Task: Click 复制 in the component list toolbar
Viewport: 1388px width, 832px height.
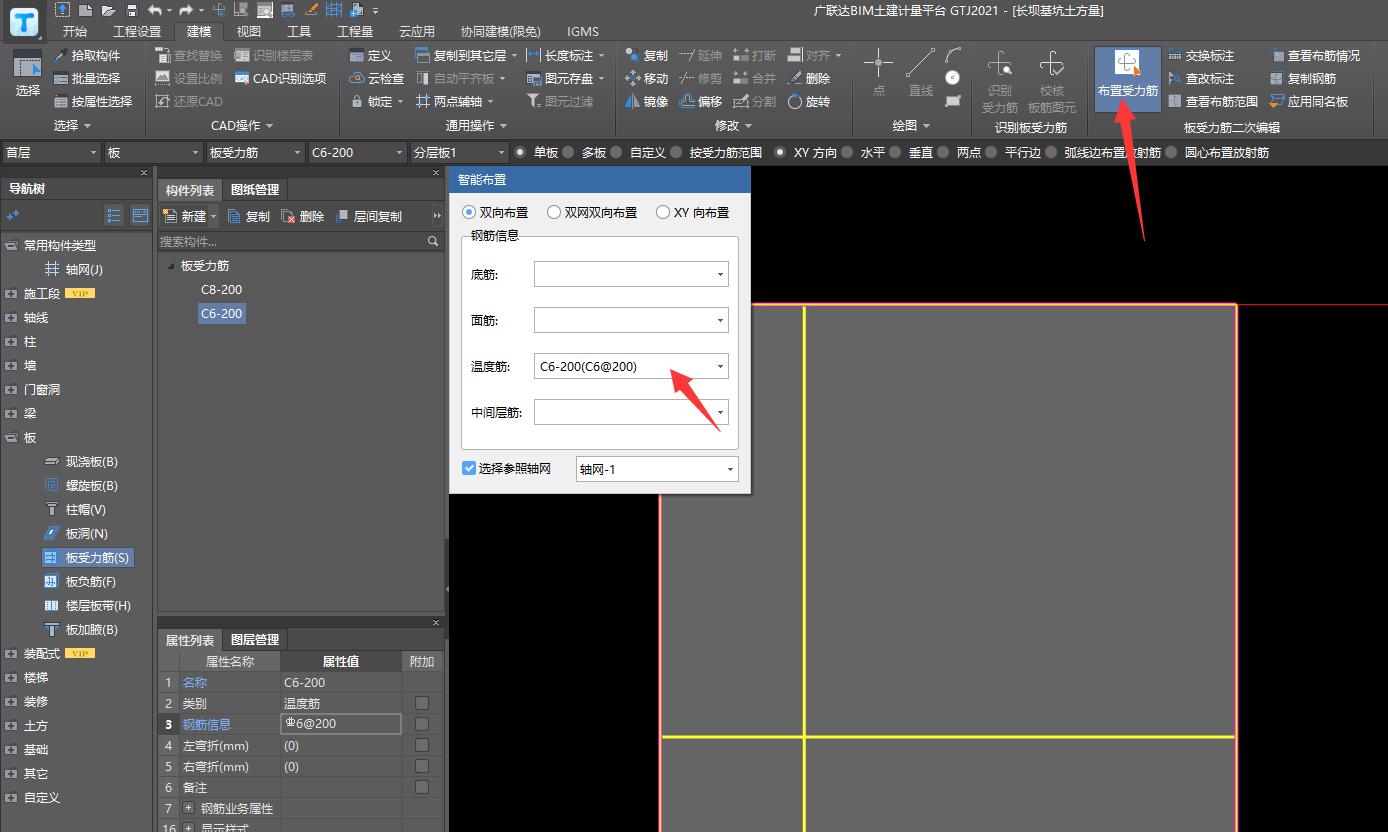Action: pos(249,216)
